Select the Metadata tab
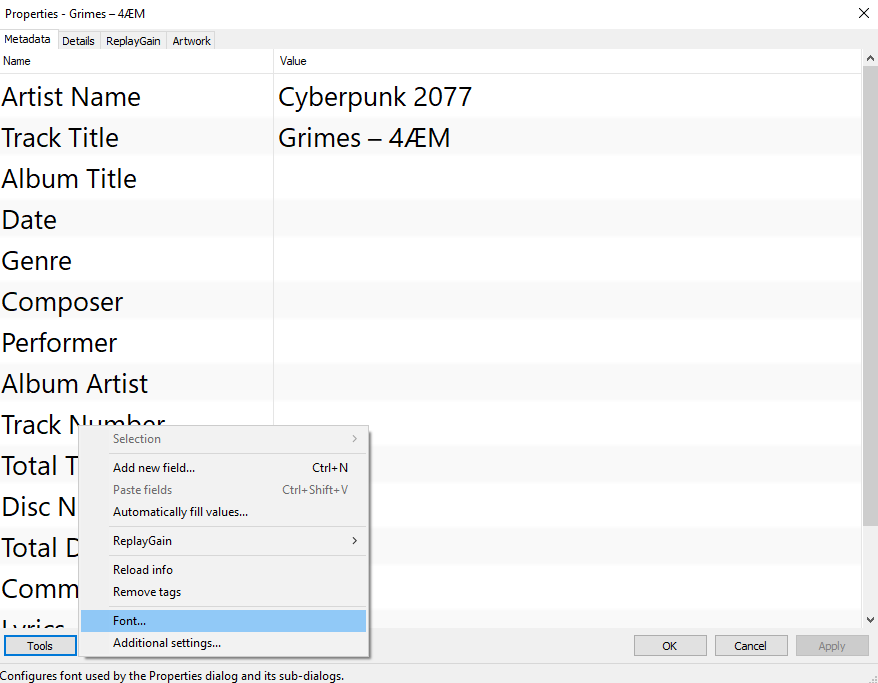 pos(28,40)
